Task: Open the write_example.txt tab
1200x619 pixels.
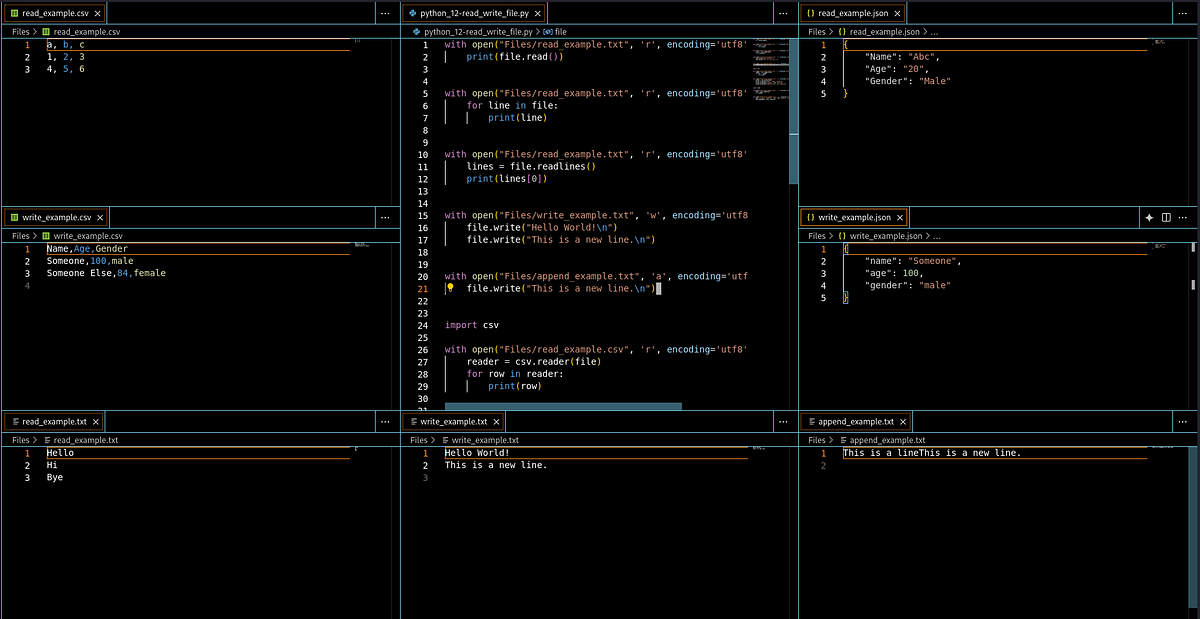Action: [452, 422]
